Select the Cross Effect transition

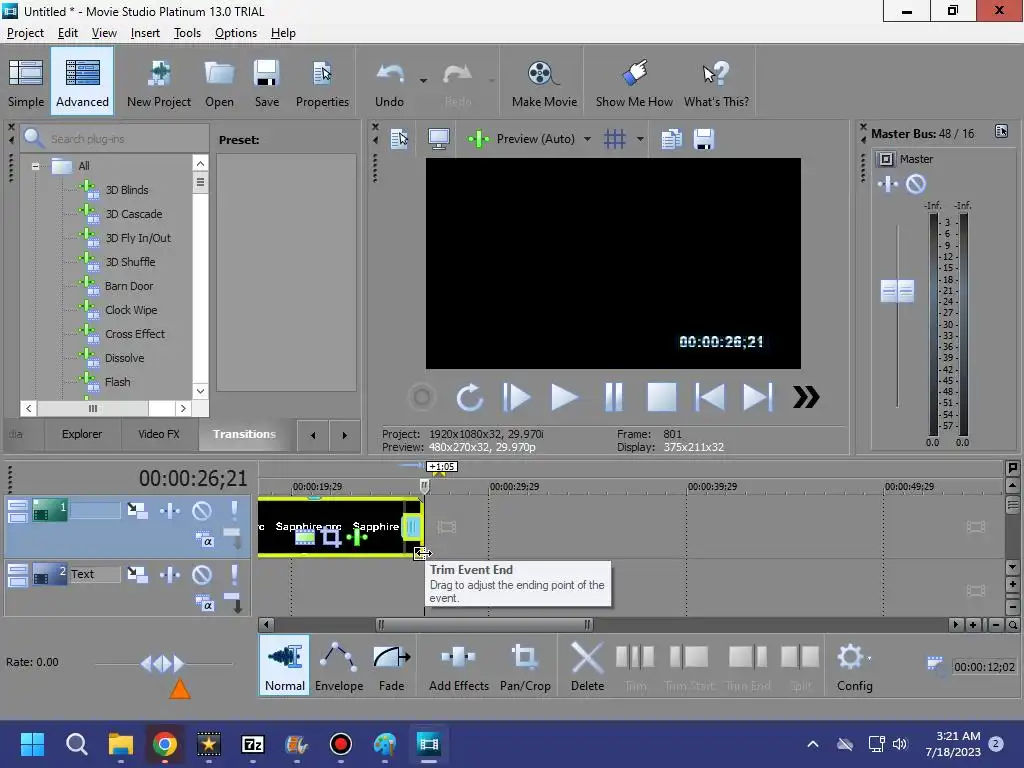(x=135, y=334)
